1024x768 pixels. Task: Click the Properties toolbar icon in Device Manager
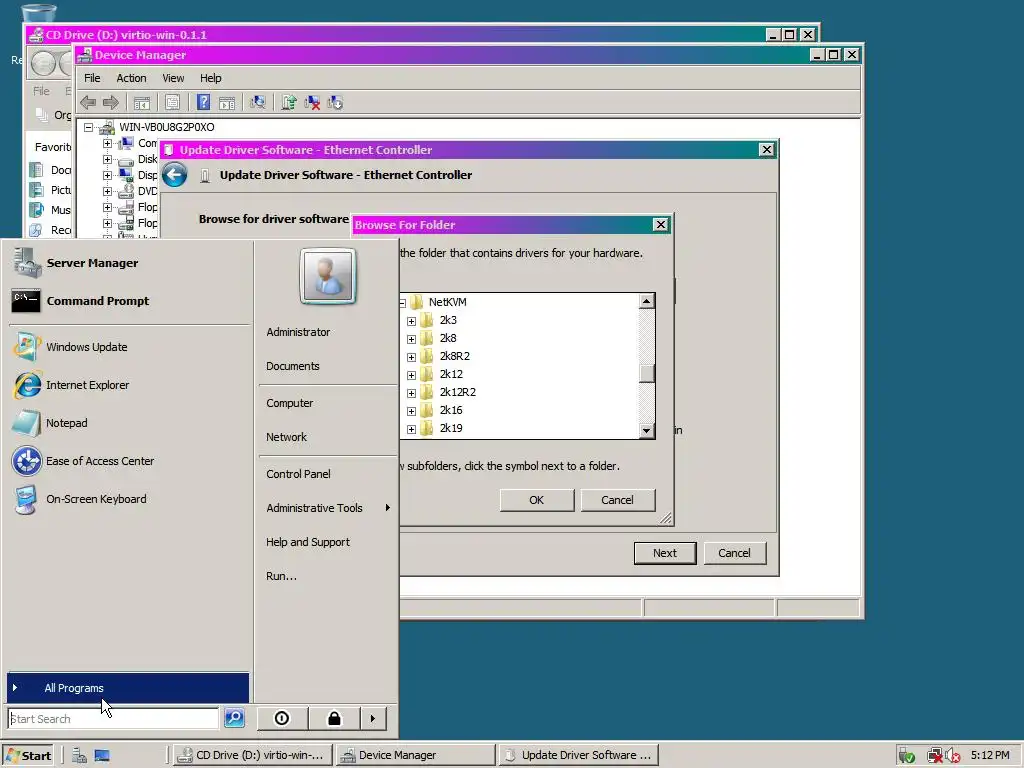click(172, 103)
